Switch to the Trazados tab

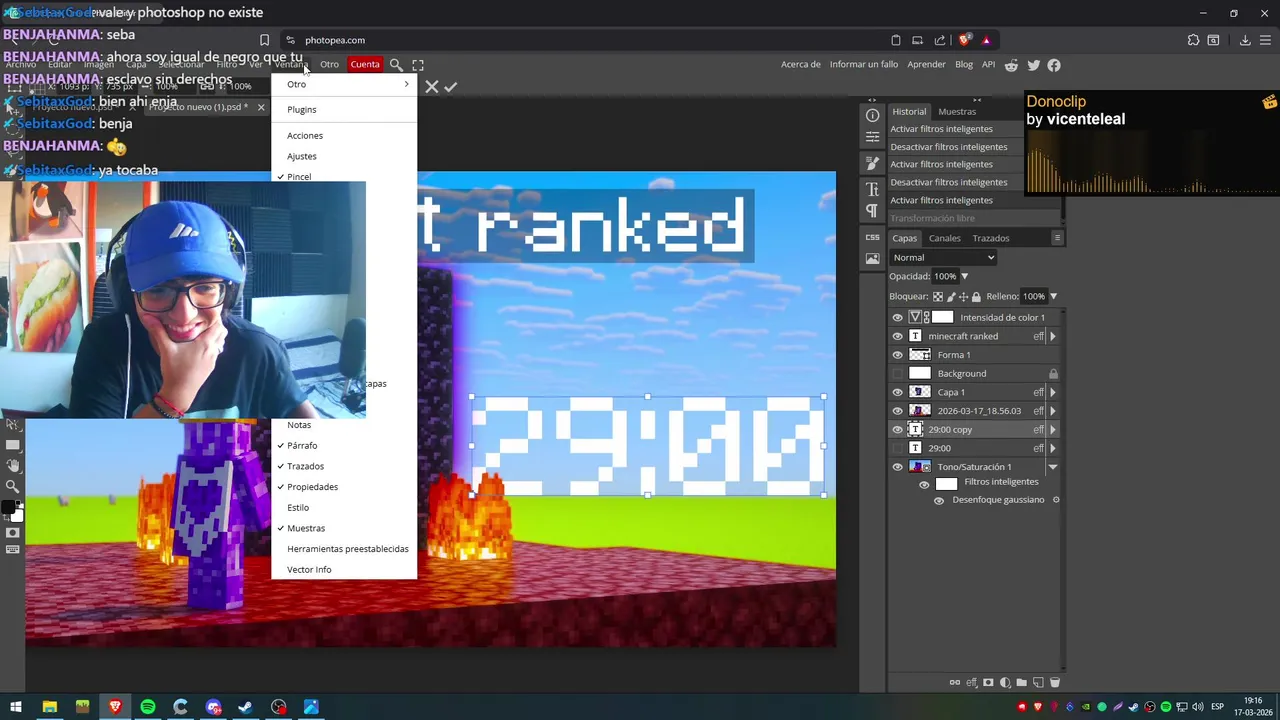991,238
